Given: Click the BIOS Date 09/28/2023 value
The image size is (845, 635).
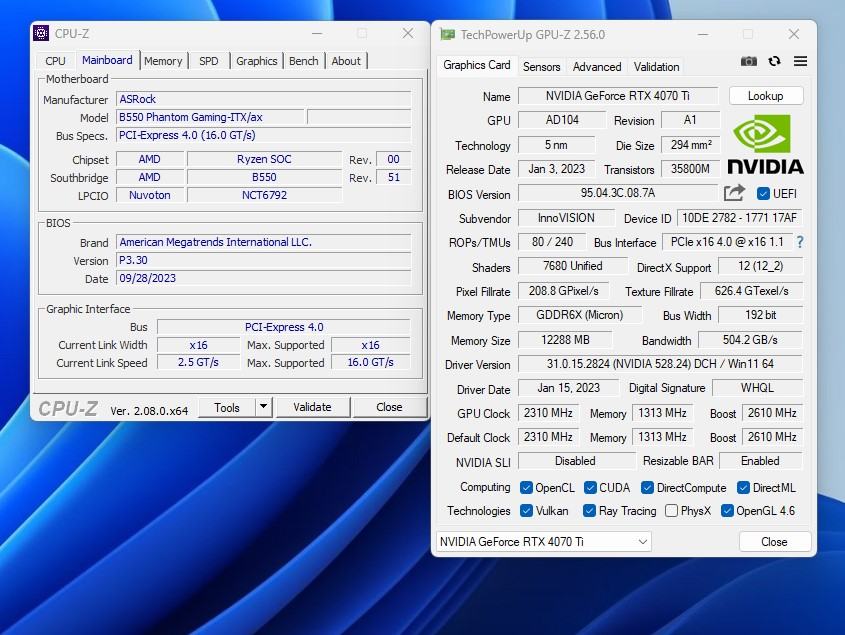Looking at the screenshot, I should click(263, 278).
